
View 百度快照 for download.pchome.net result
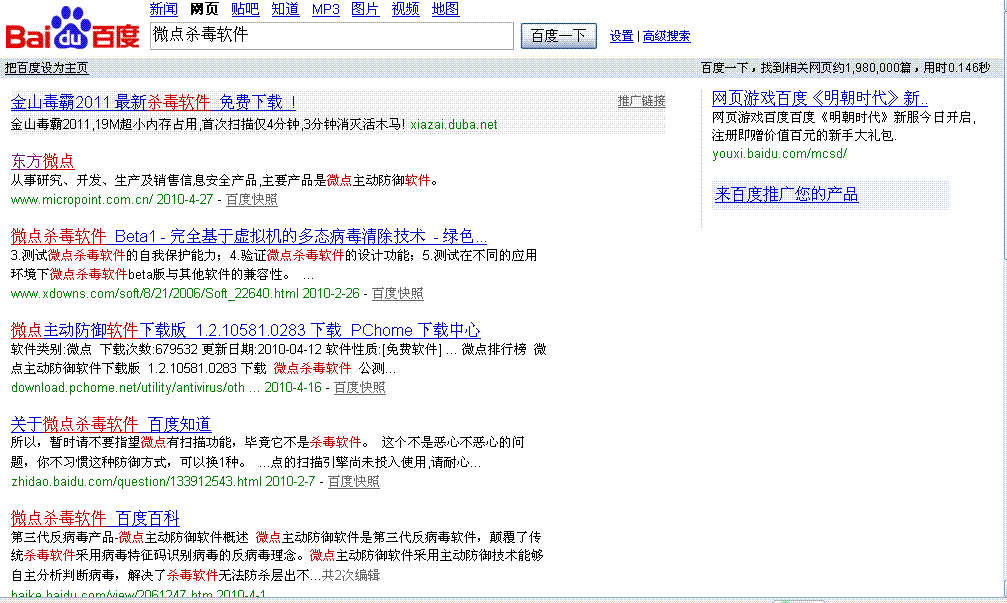coord(360,387)
